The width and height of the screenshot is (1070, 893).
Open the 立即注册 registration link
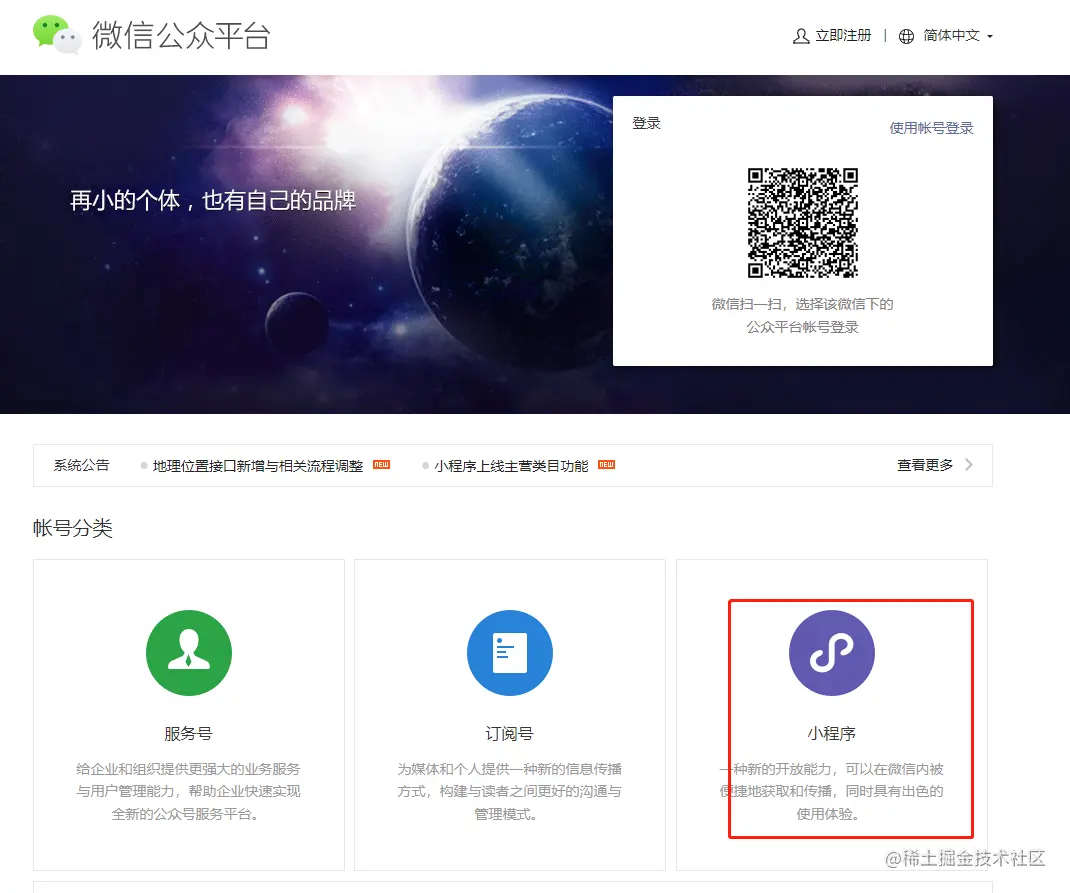click(x=843, y=35)
